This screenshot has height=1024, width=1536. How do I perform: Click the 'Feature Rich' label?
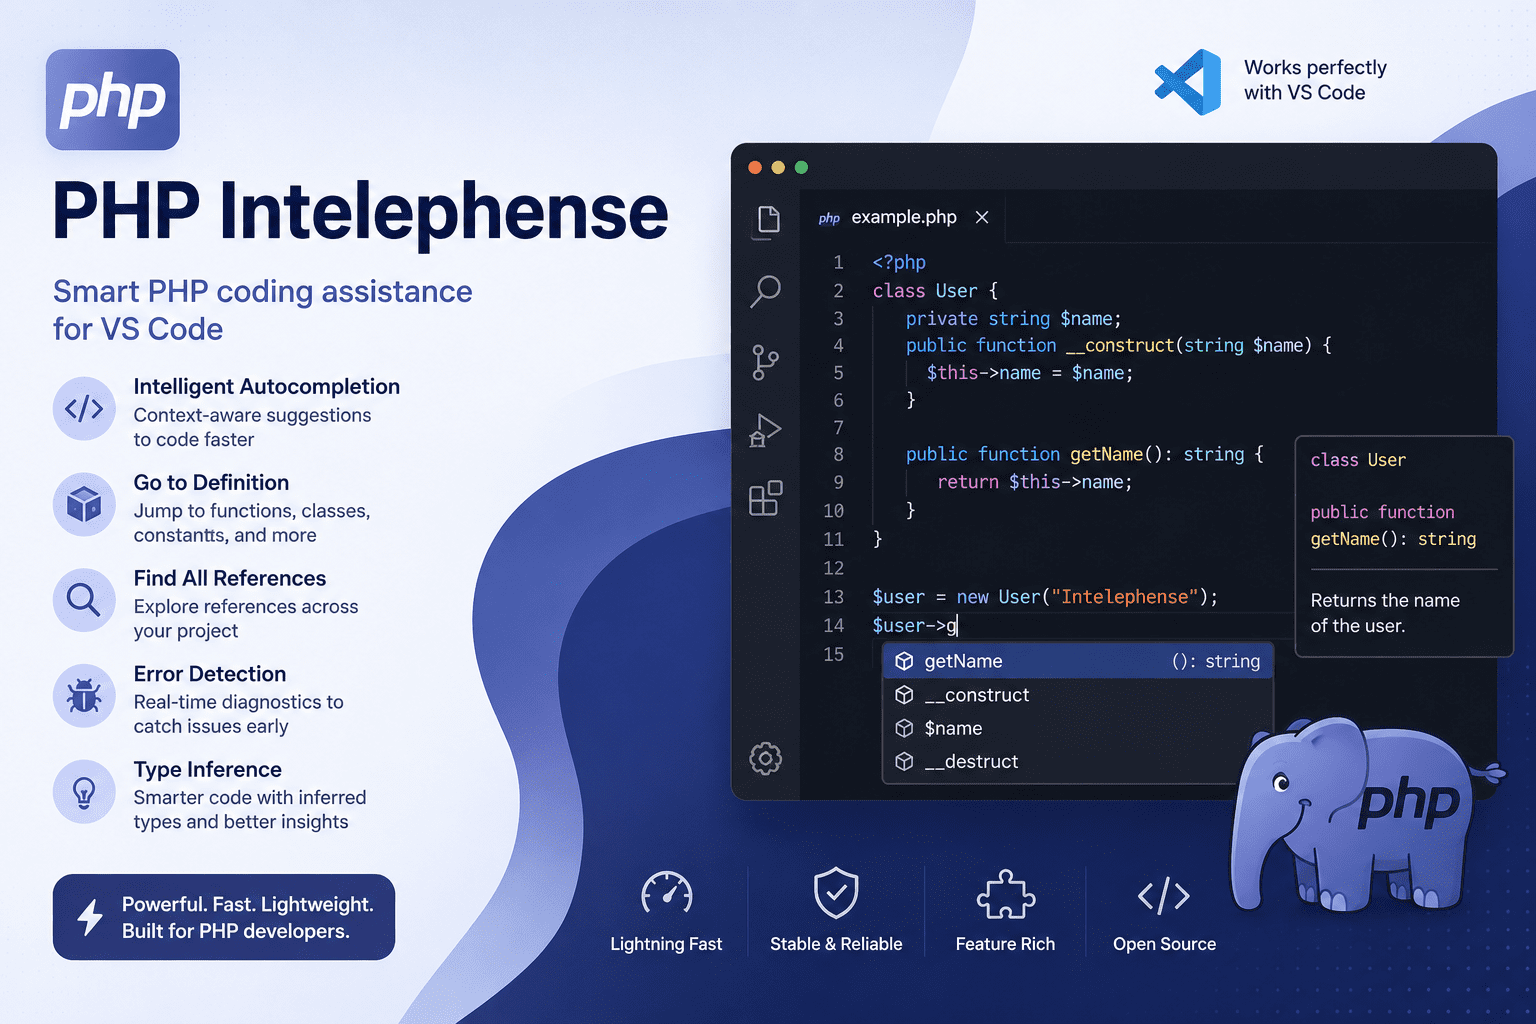[1005, 944]
